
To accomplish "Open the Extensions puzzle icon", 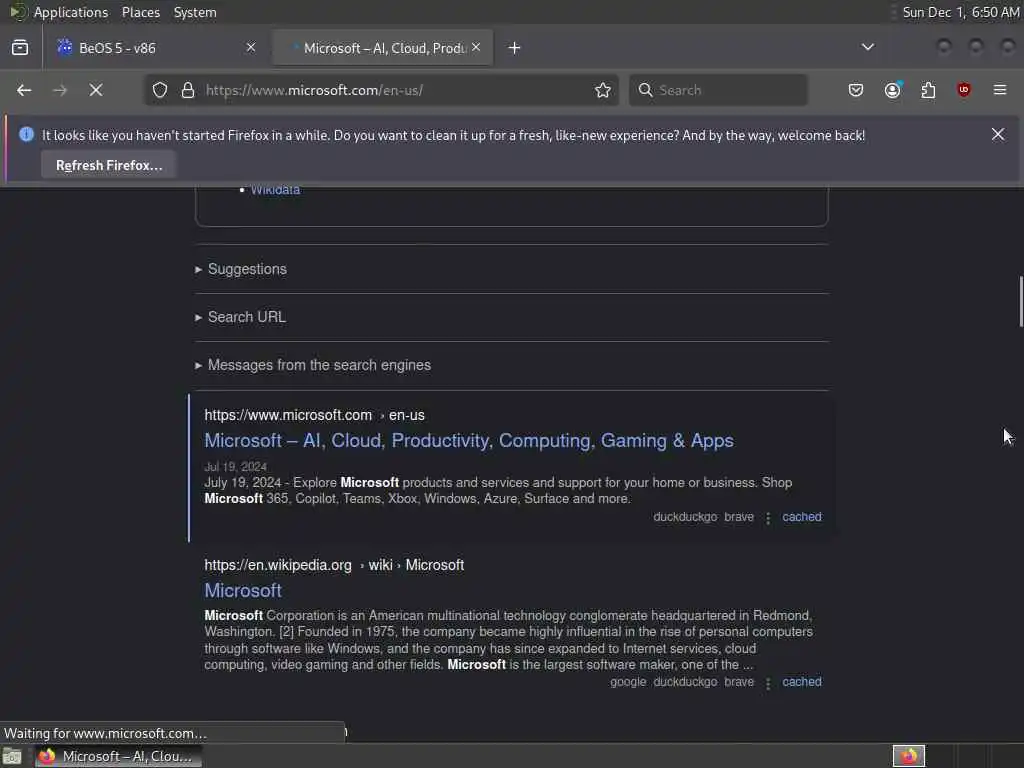I will [928, 90].
